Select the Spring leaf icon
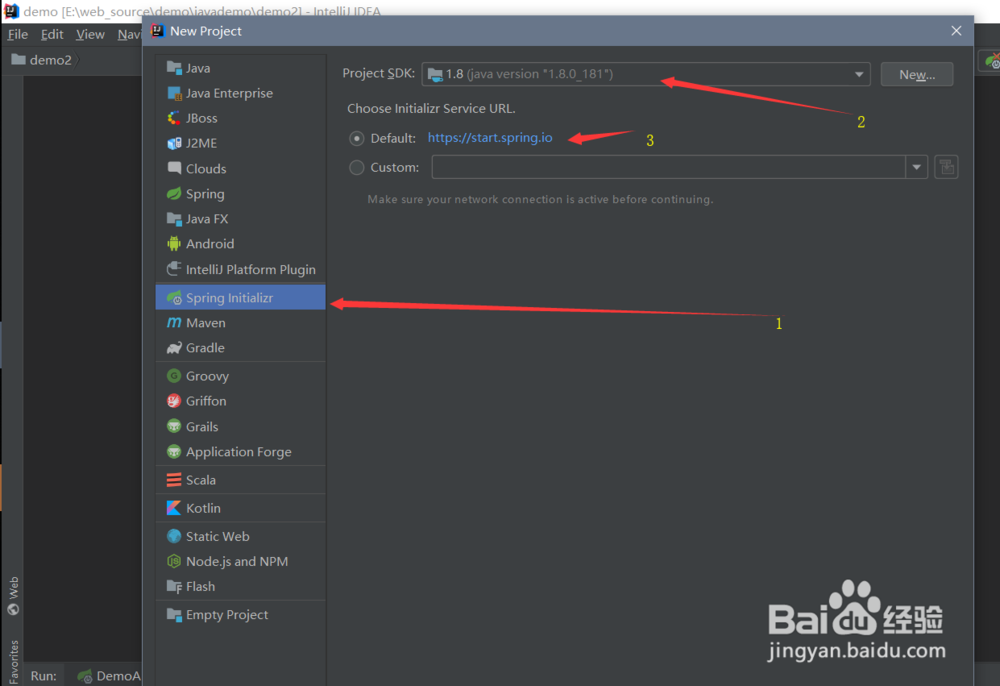Viewport: 1000px width, 686px height. pos(173,194)
